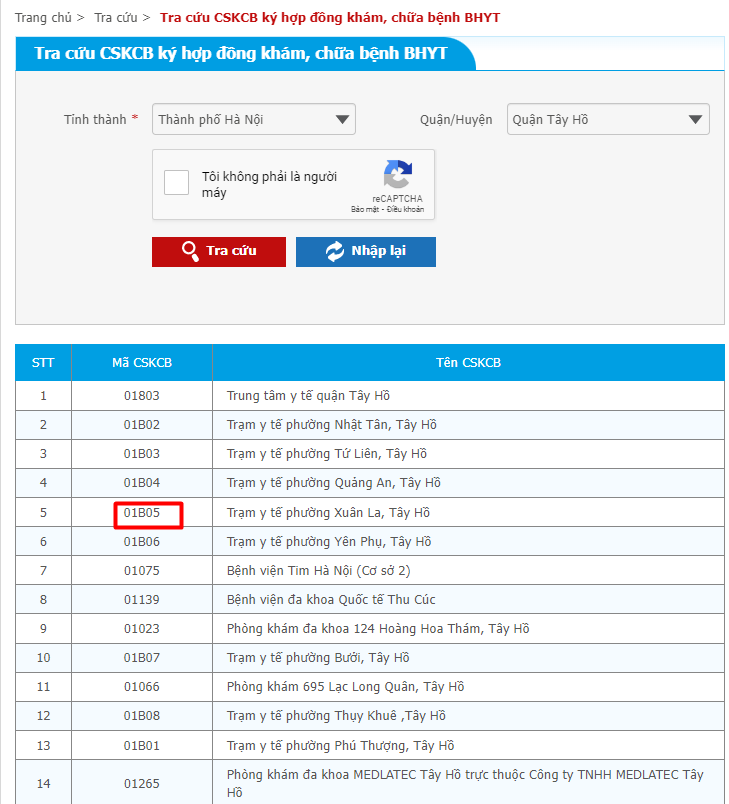Click the STT column header

click(43, 362)
